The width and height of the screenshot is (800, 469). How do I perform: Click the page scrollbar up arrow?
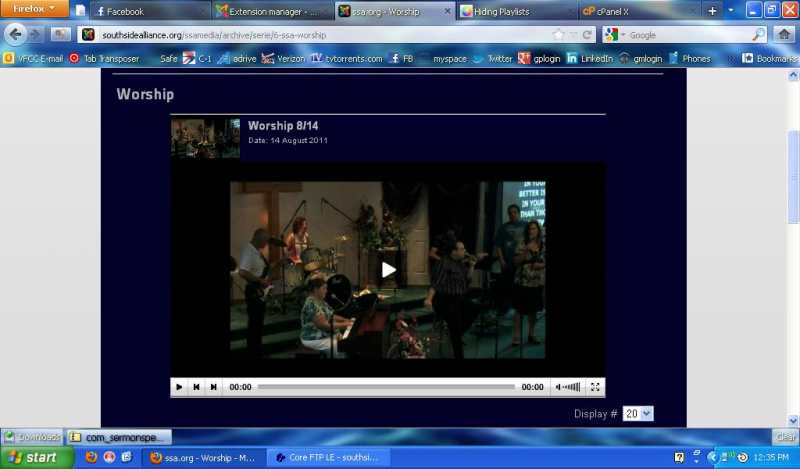[x=793, y=76]
